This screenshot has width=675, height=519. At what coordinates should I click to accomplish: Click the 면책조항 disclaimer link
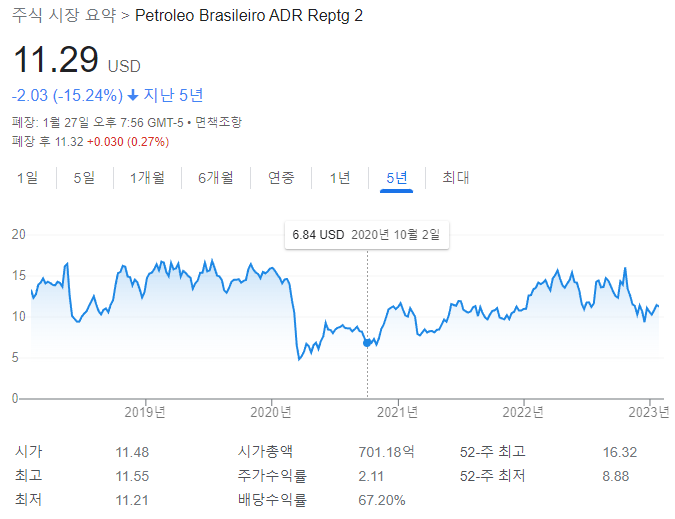point(219,122)
